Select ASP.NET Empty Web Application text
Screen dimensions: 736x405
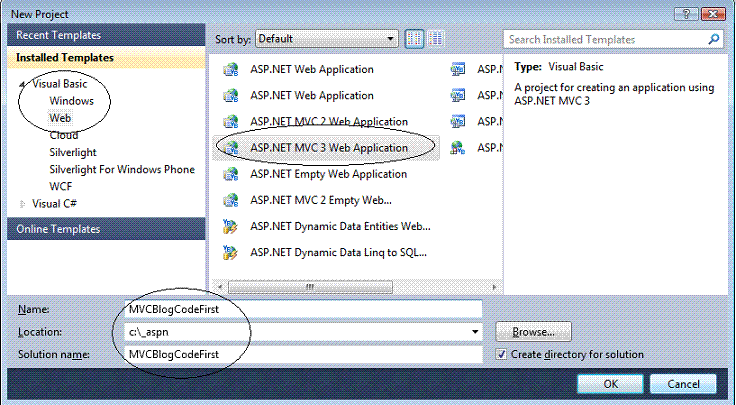329,174
